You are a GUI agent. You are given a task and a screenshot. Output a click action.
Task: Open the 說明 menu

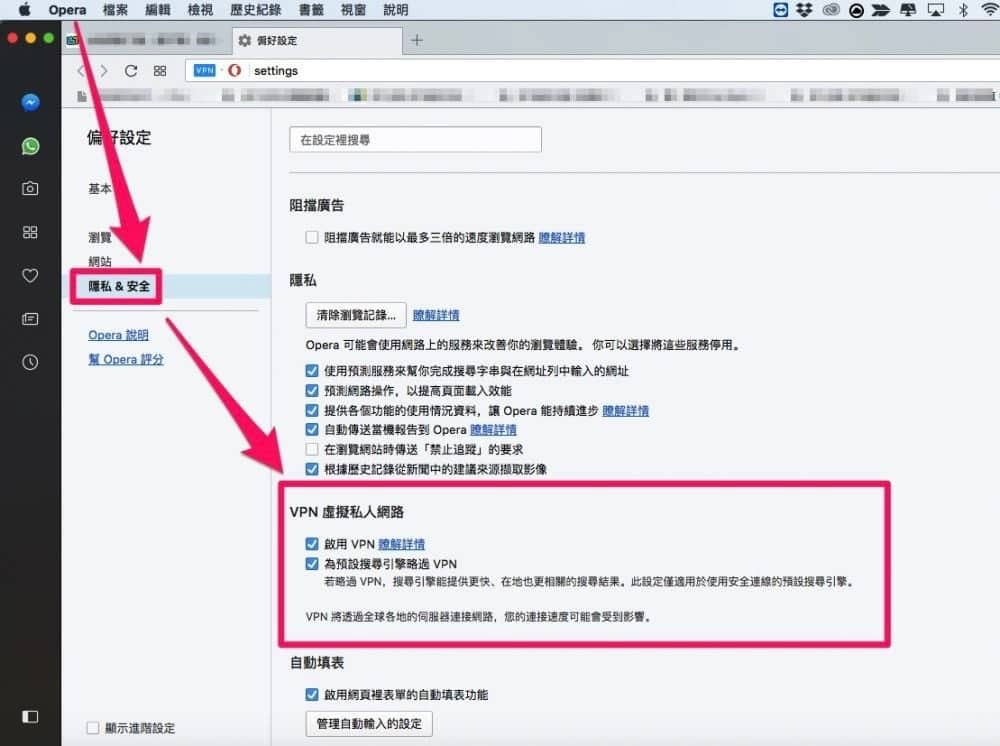395,10
